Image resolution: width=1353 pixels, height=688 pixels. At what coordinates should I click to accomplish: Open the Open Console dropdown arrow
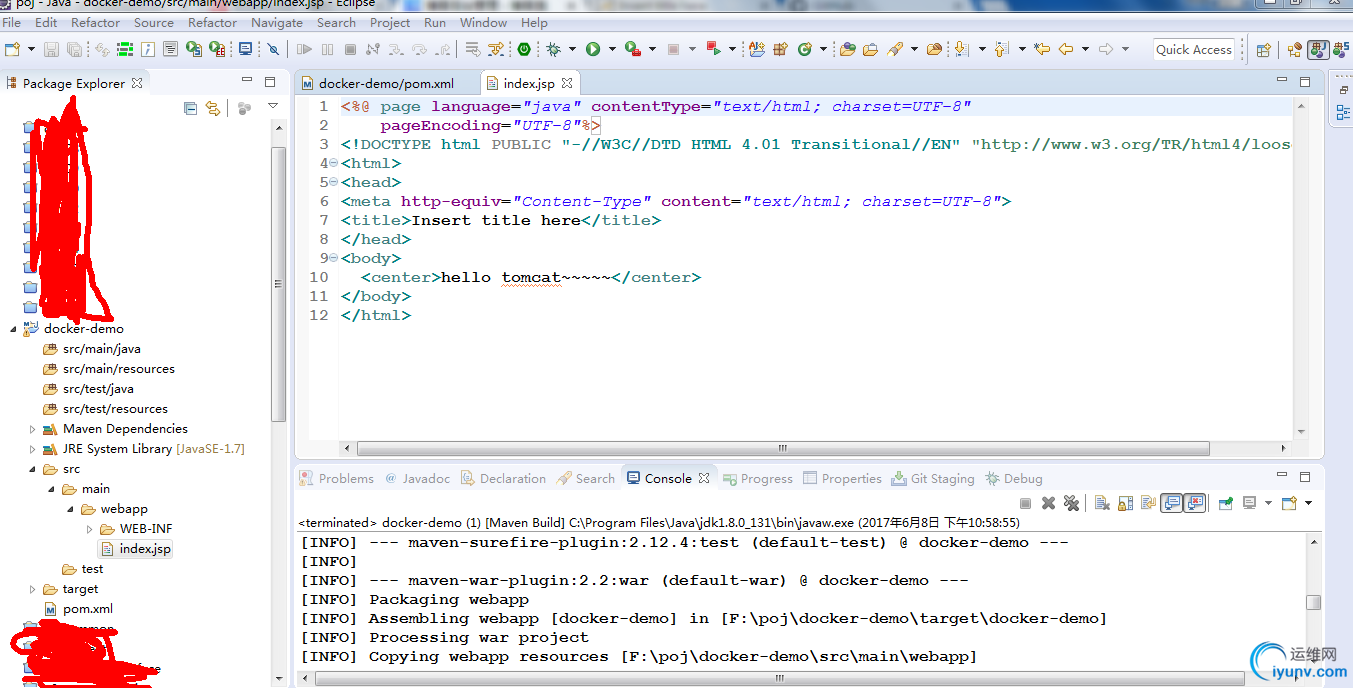[1306, 503]
